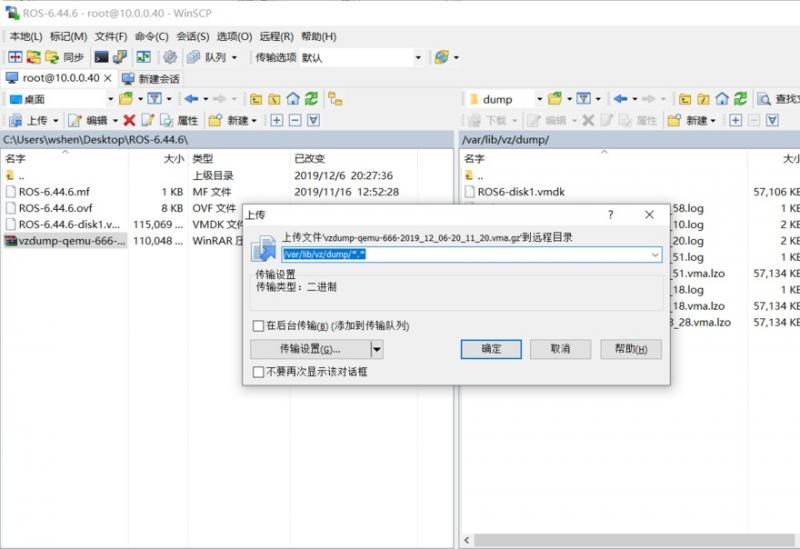Click the local panel open directory folder icon
Image resolution: width=800 pixels, height=549 pixels.
pos(126,98)
